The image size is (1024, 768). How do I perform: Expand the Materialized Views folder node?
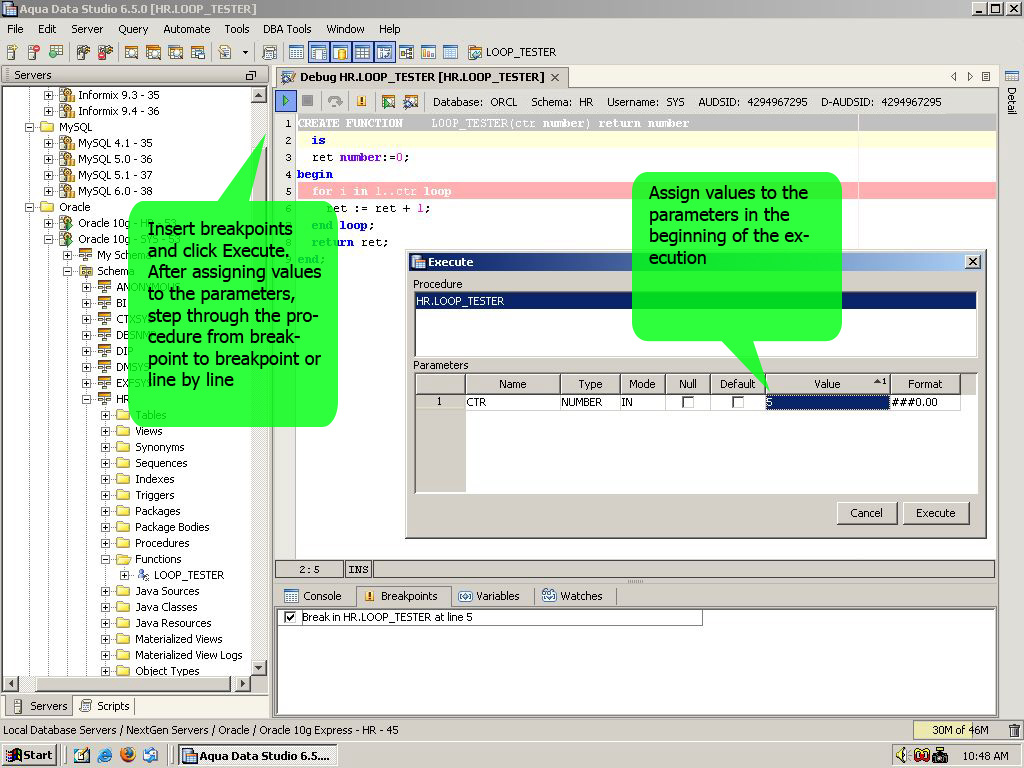105,639
